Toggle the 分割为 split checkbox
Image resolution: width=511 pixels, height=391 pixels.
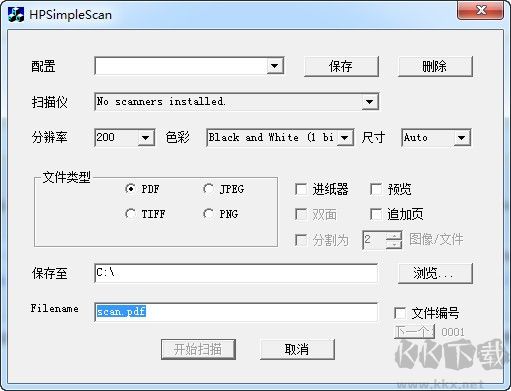pyautogui.click(x=301, y=240)
